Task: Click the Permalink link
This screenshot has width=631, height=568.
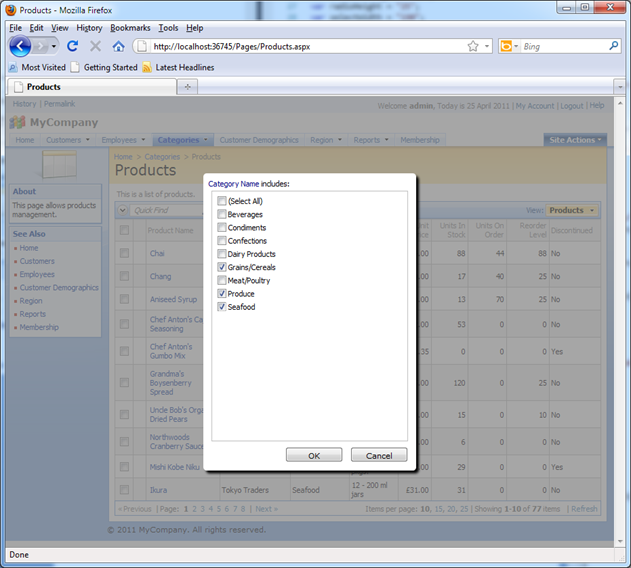Action: click(x=60, y=103)
